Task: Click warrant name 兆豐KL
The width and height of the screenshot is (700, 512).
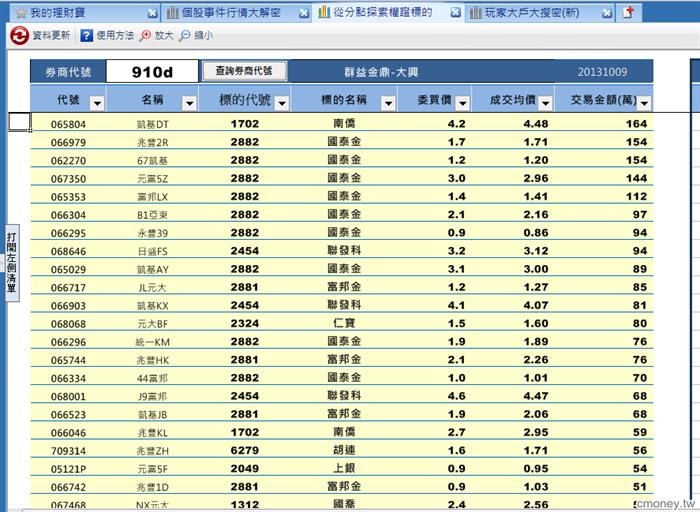Action: [x=153, y=433]
